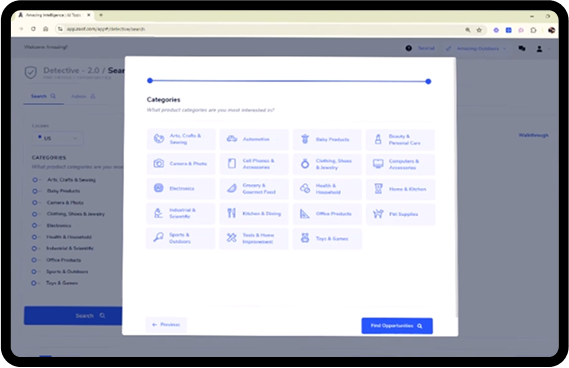
Task: Toggle Arts, Crafts & Sewing sidebar radio
Action: pos(35,180)
